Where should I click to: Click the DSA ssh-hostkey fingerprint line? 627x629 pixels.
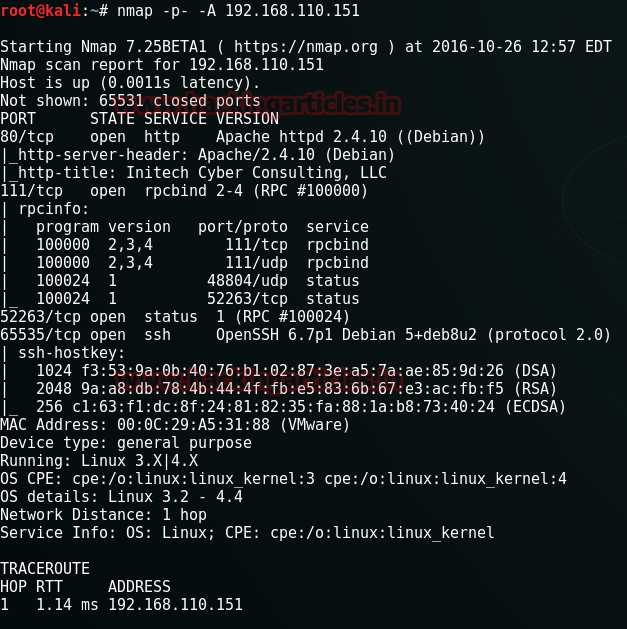[x=297, y=371]
